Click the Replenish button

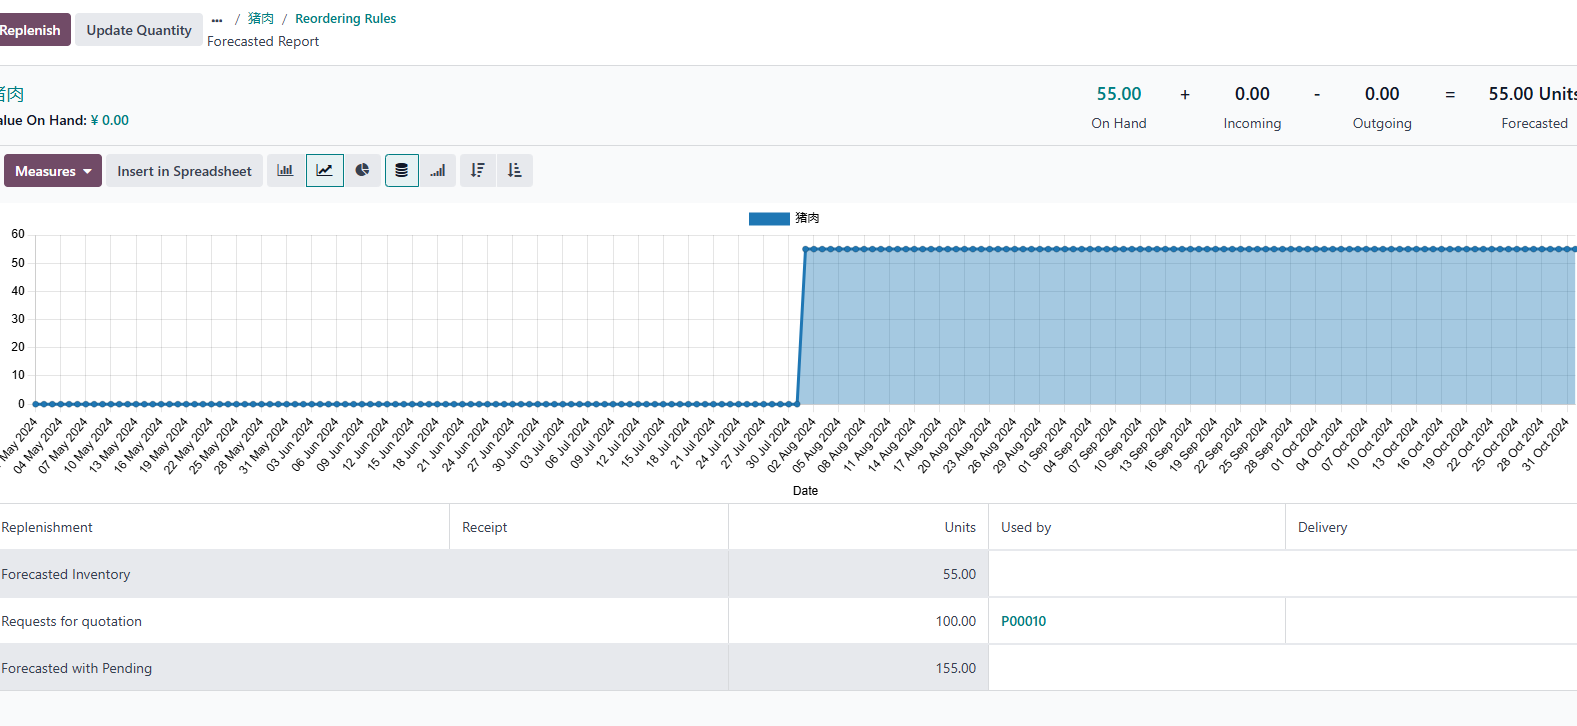coord(31,30)
